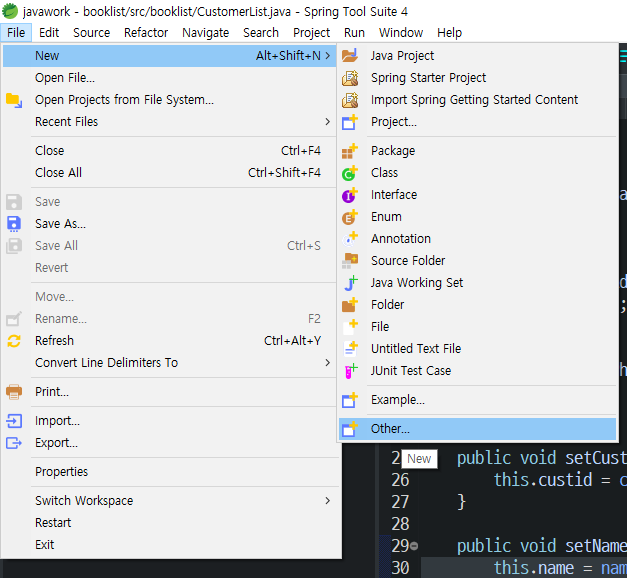Open the Refactor menu
Image resolution: width=627 pixels, height=578 pixels.
click(146, 32)
